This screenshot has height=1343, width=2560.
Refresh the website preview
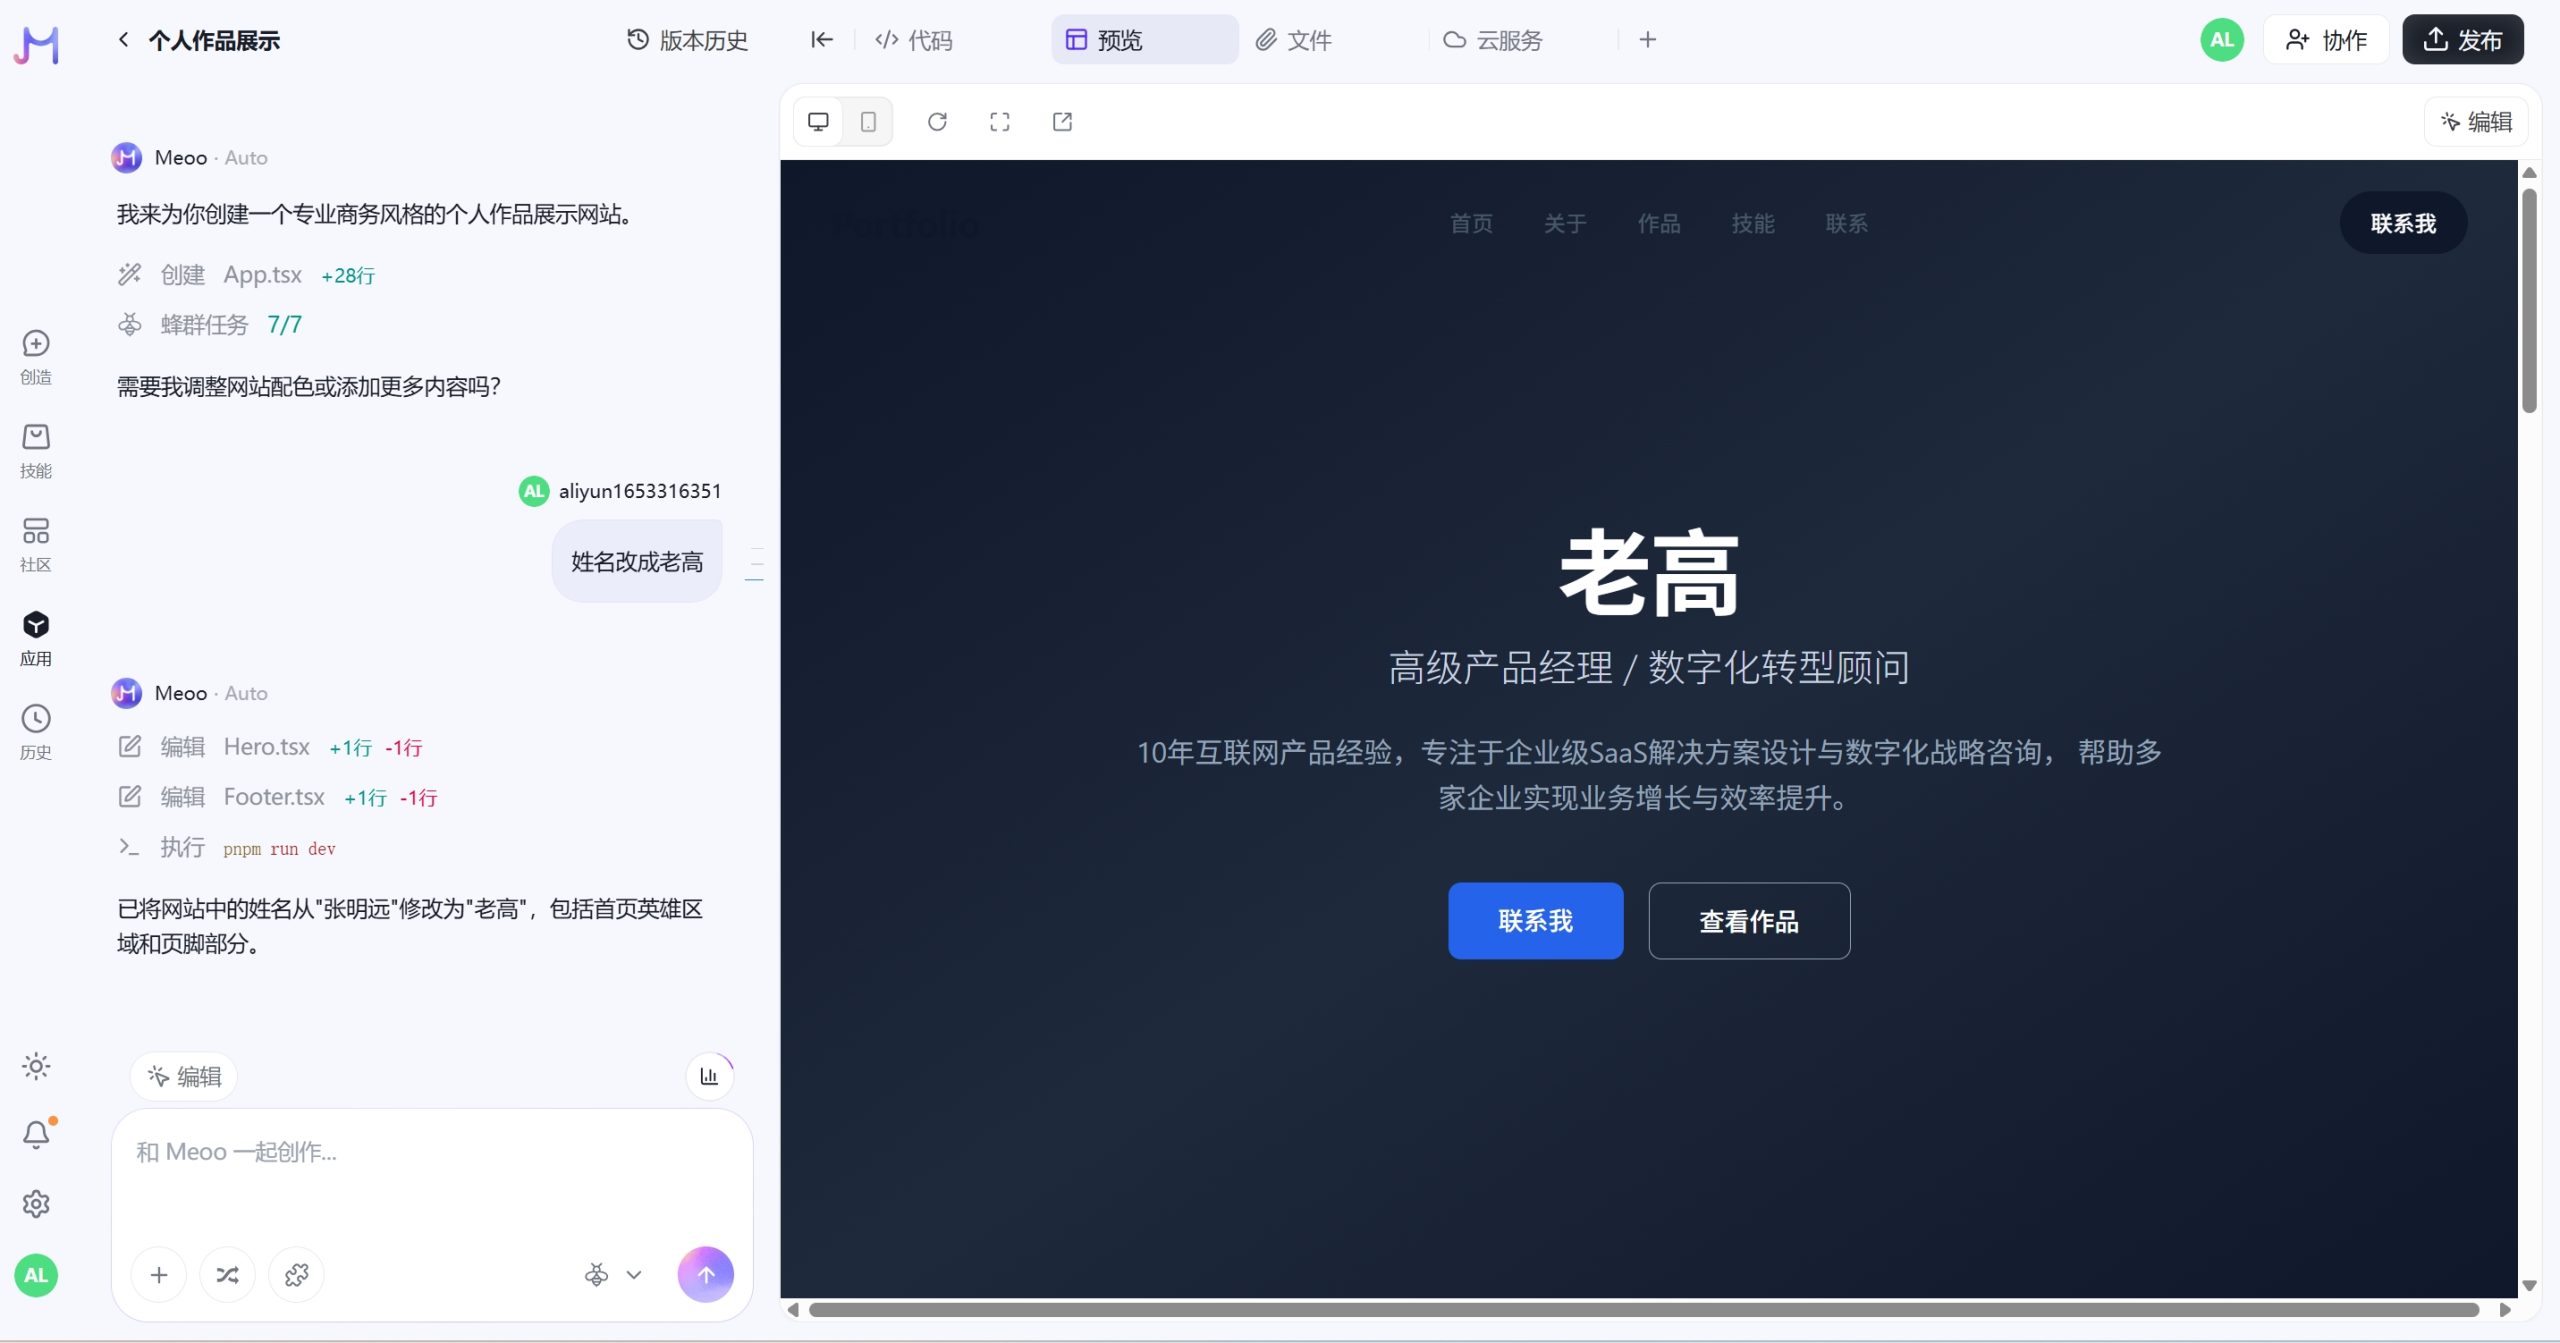point(937,121)
